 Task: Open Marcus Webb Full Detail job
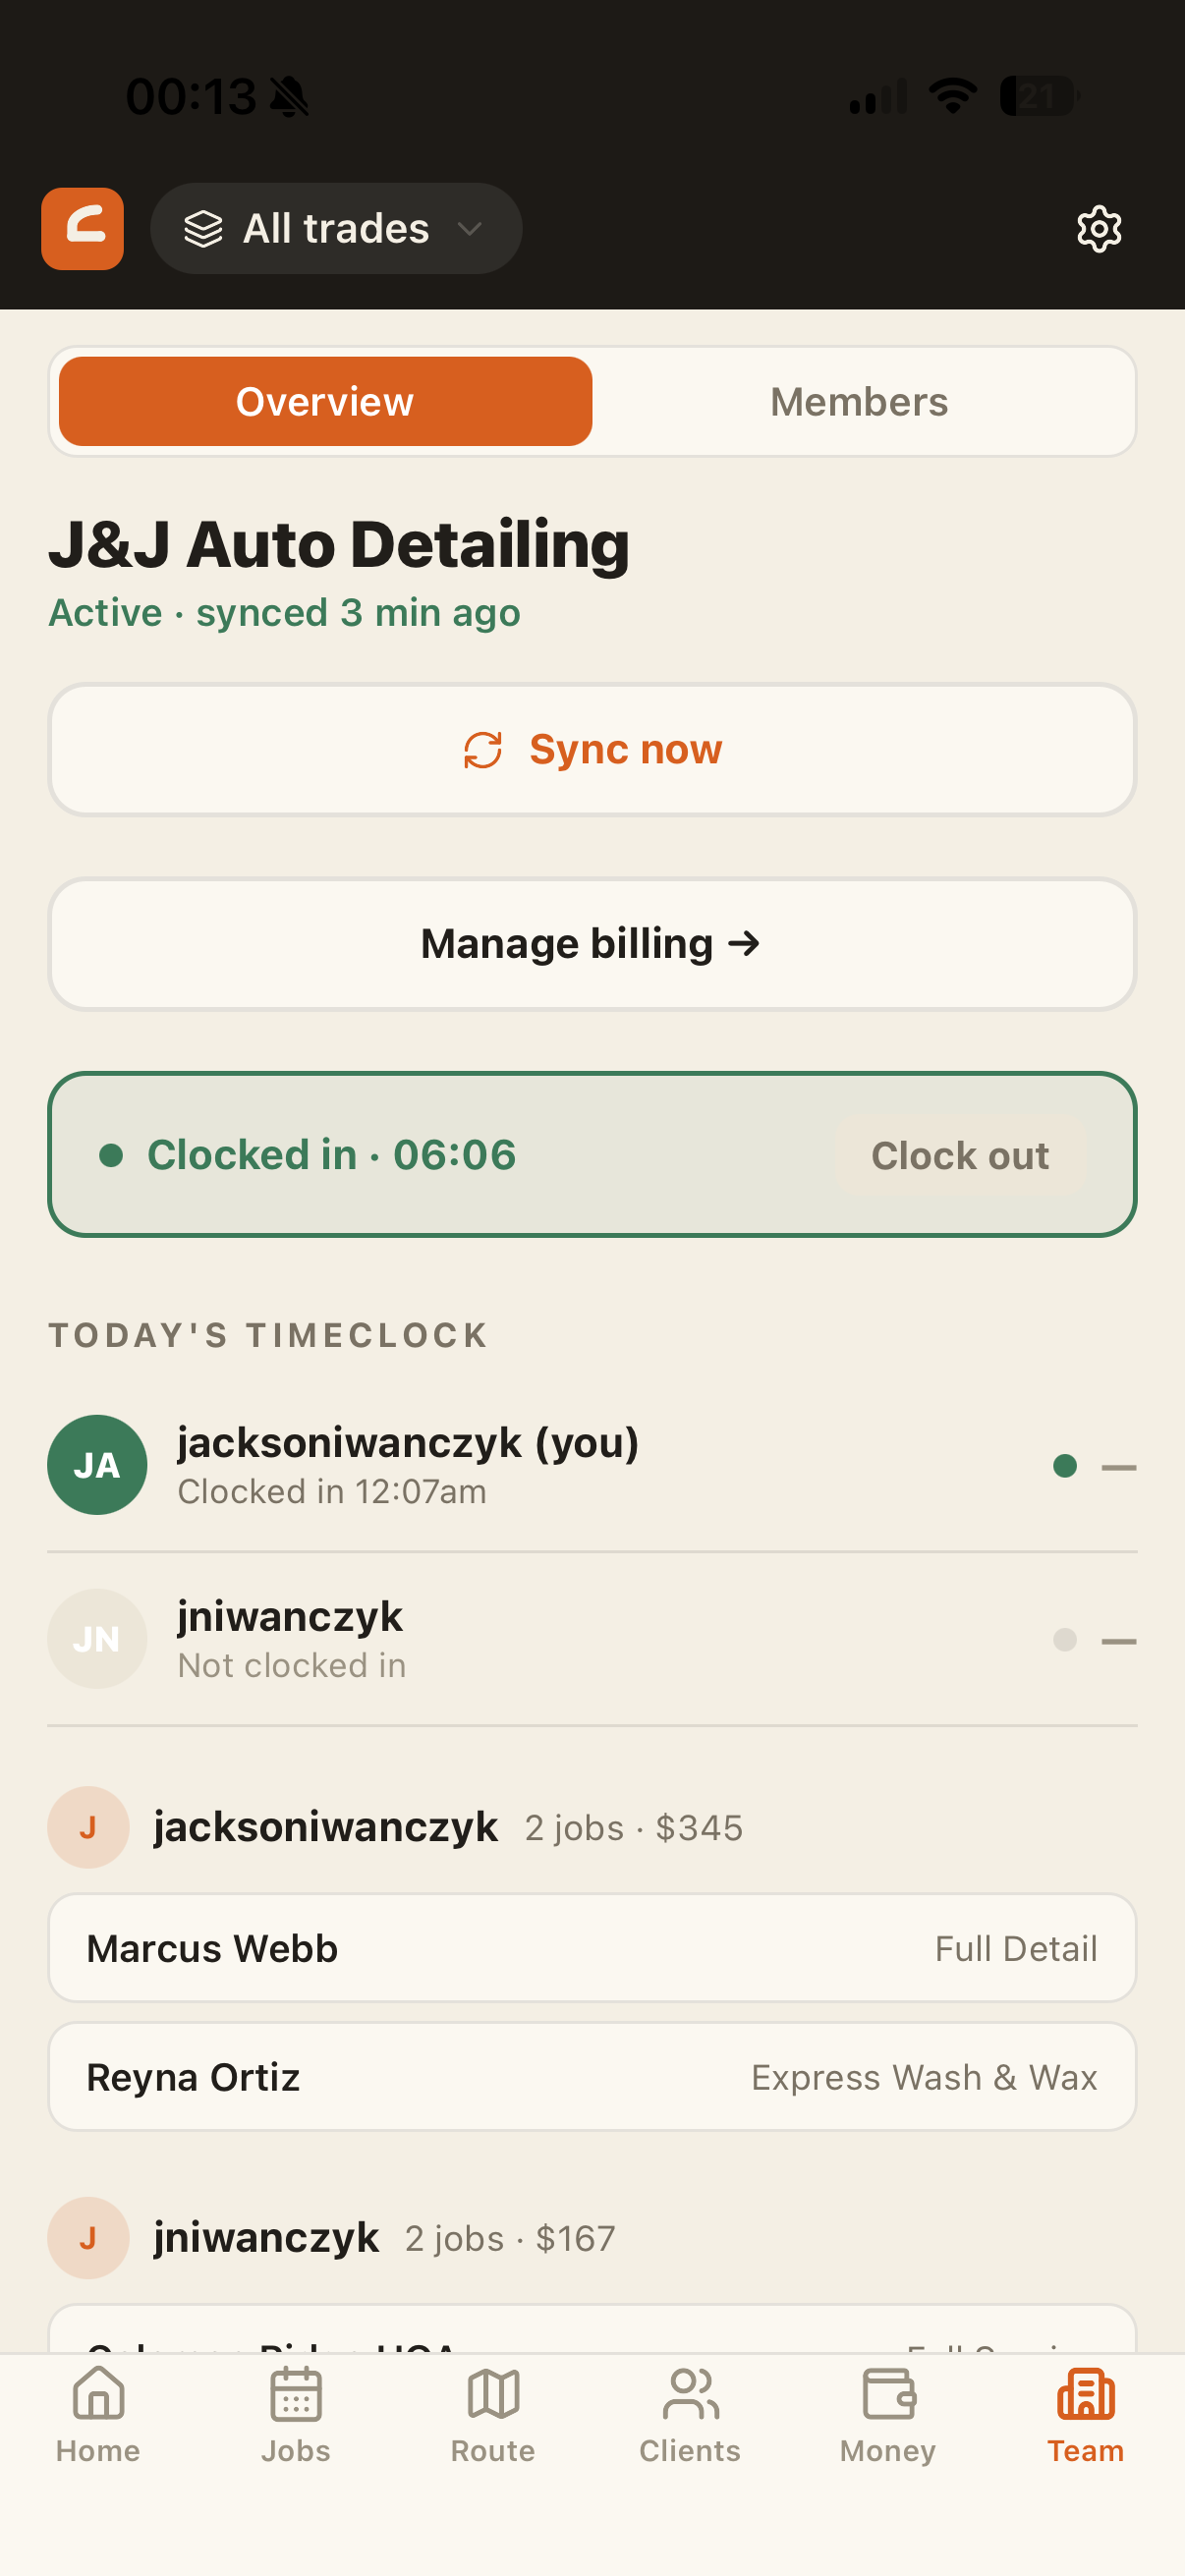point(592,1948)
